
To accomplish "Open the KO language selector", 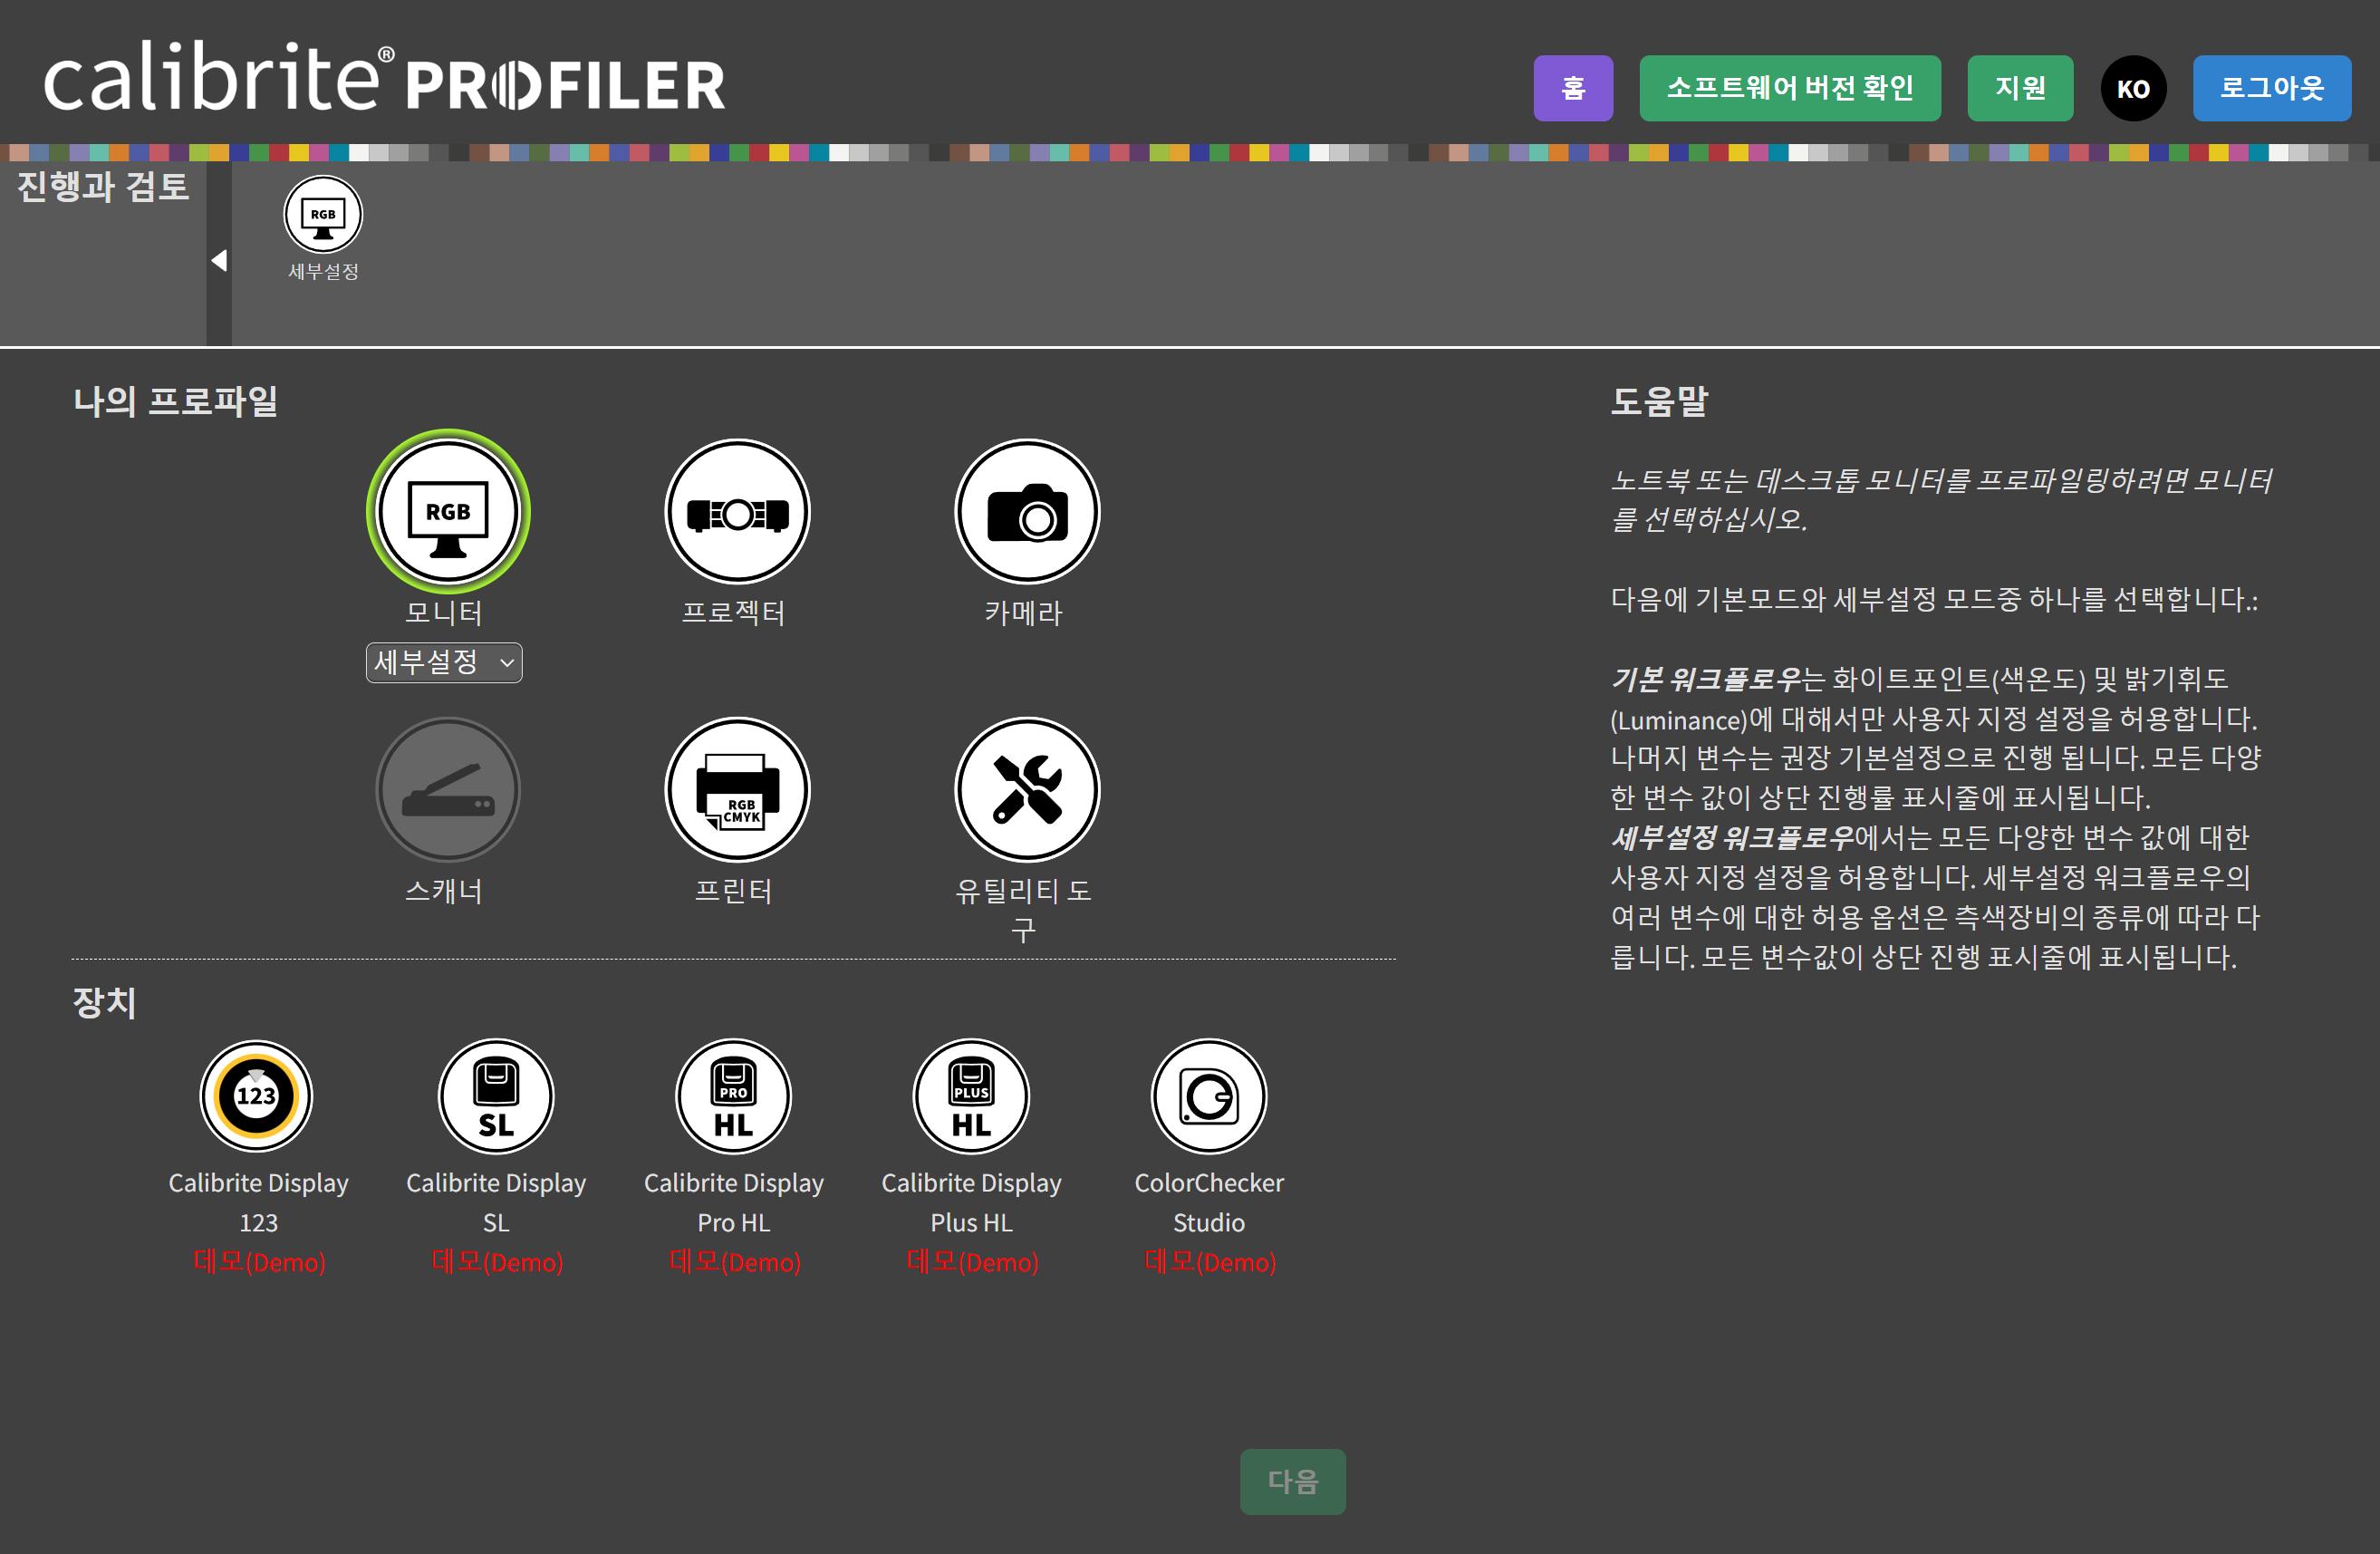I will coord(2133,89).
